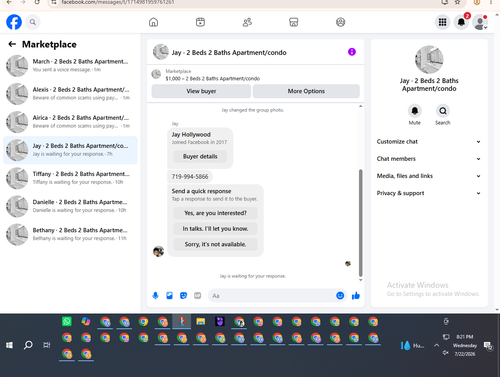
Task: Expand the Privacy & support section
Action: 429,193
